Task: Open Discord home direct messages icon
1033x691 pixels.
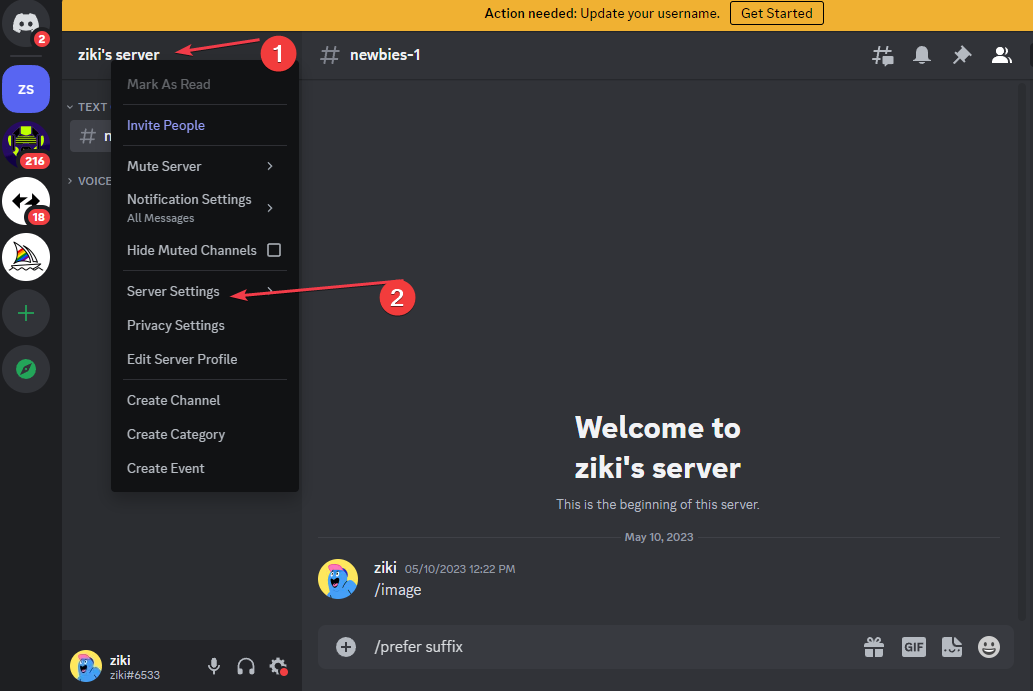Action: click(26, 24)
